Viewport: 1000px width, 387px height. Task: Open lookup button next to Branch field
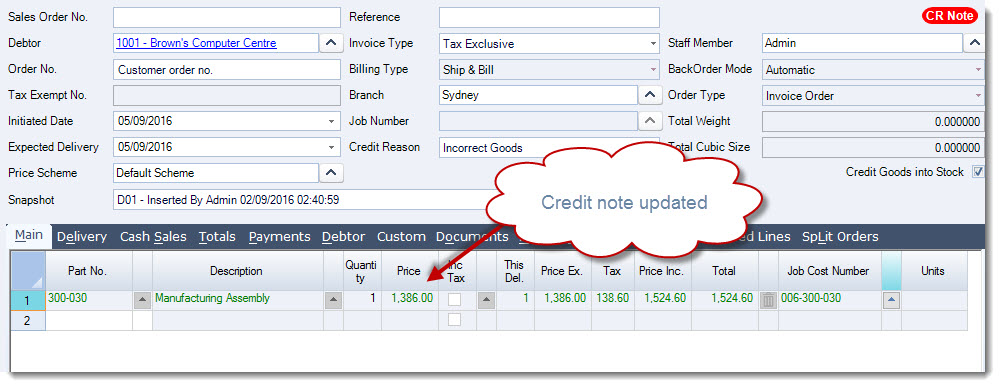649,95
